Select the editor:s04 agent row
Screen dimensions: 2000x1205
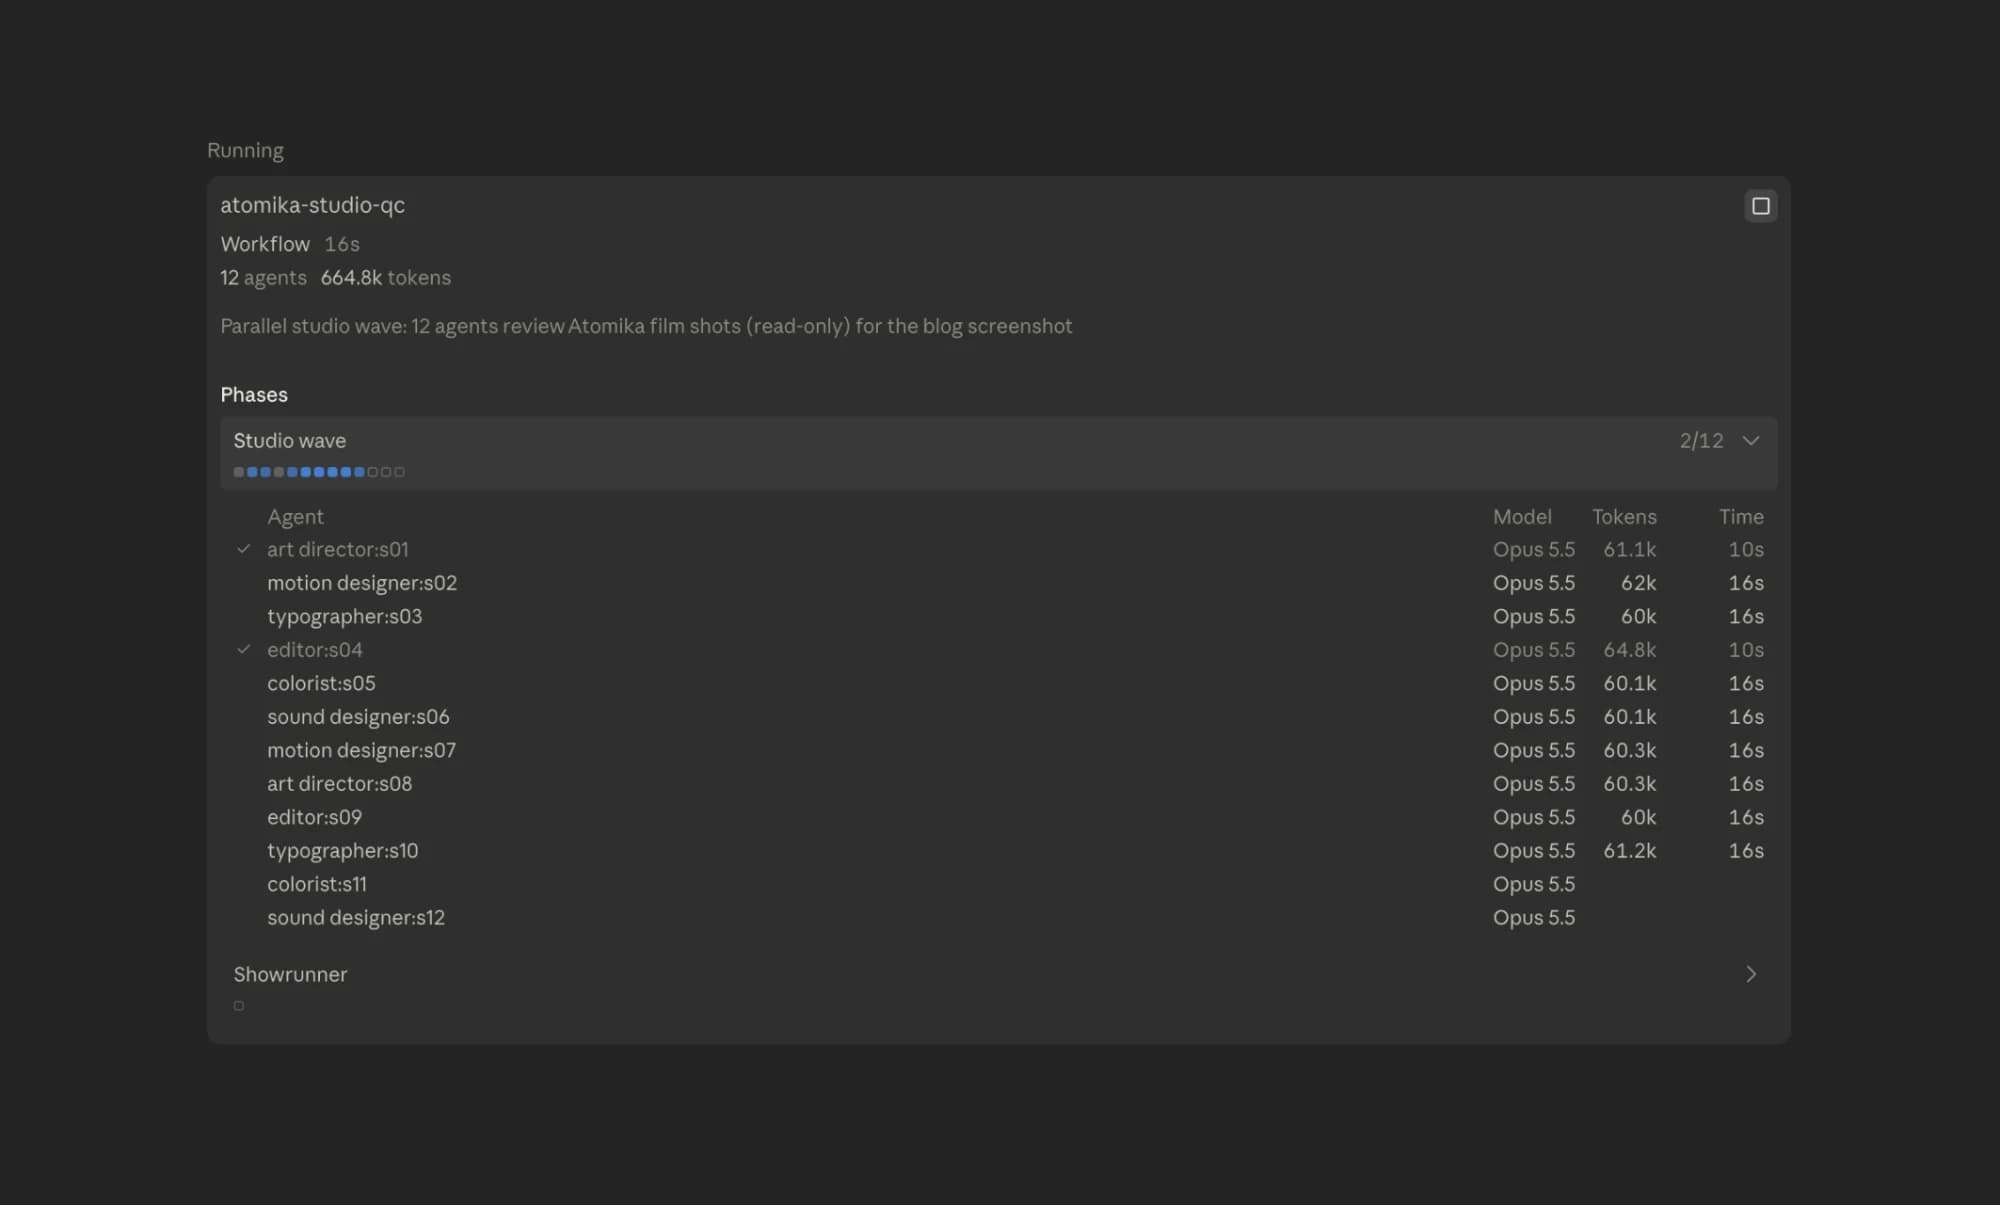[999, 650]
